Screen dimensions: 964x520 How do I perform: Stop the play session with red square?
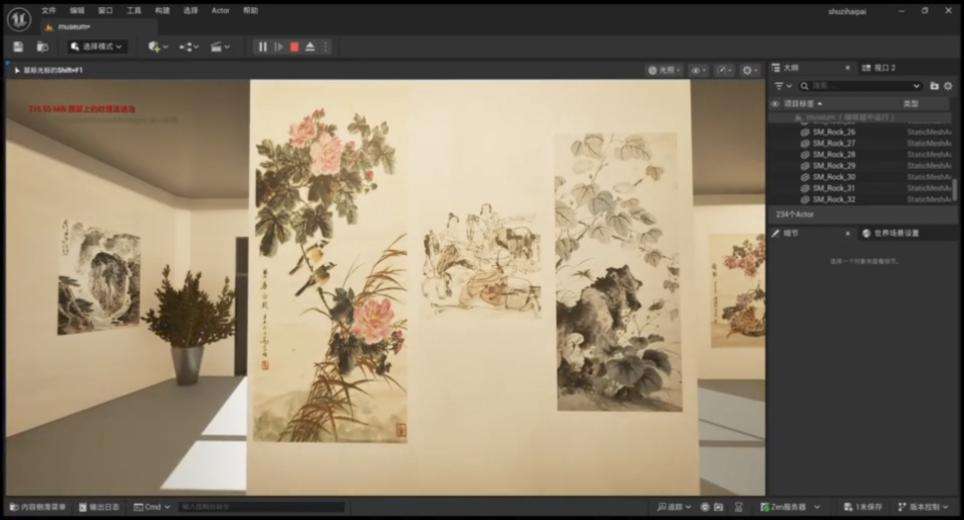point(294,47)
